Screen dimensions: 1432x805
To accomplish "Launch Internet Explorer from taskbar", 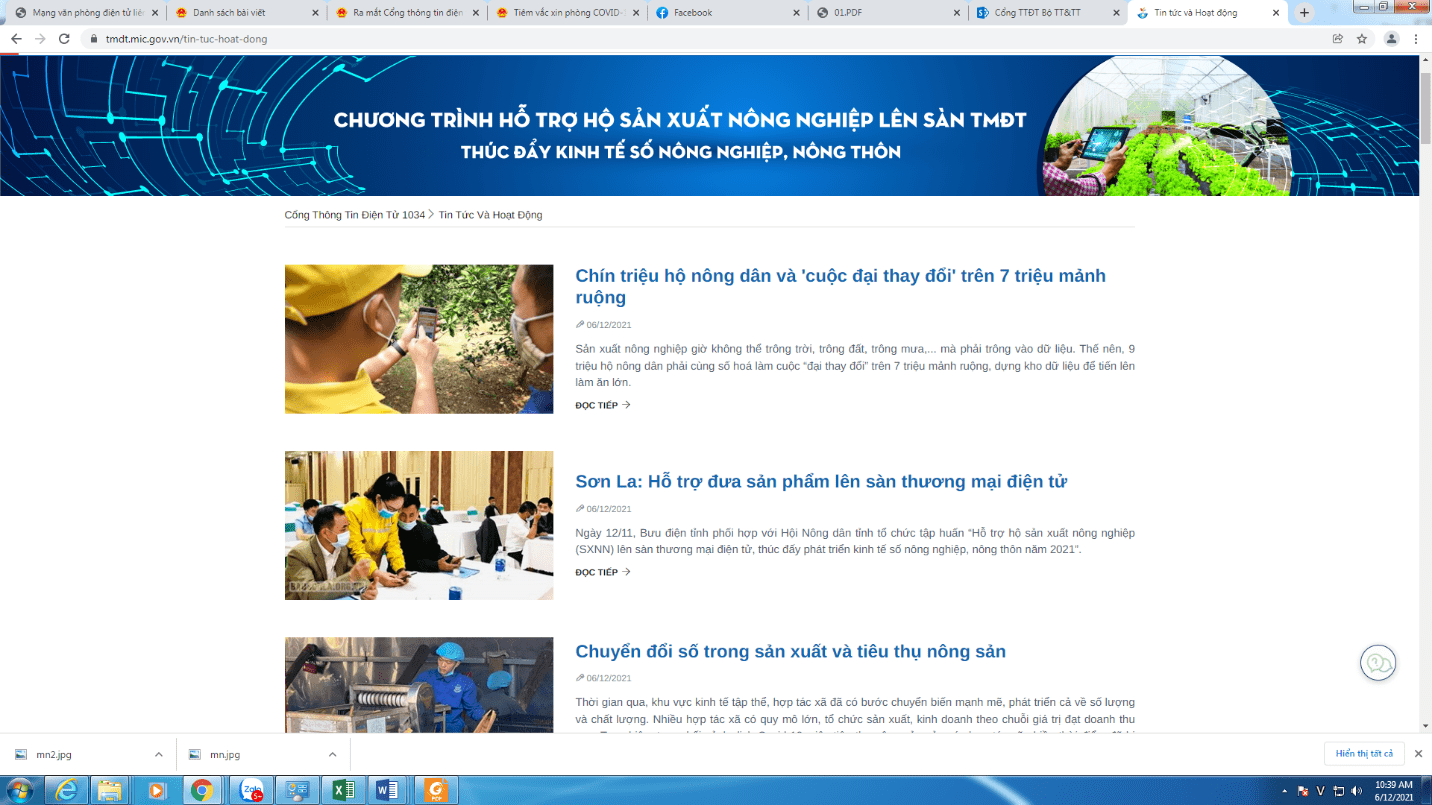I will tap(66, 790).
